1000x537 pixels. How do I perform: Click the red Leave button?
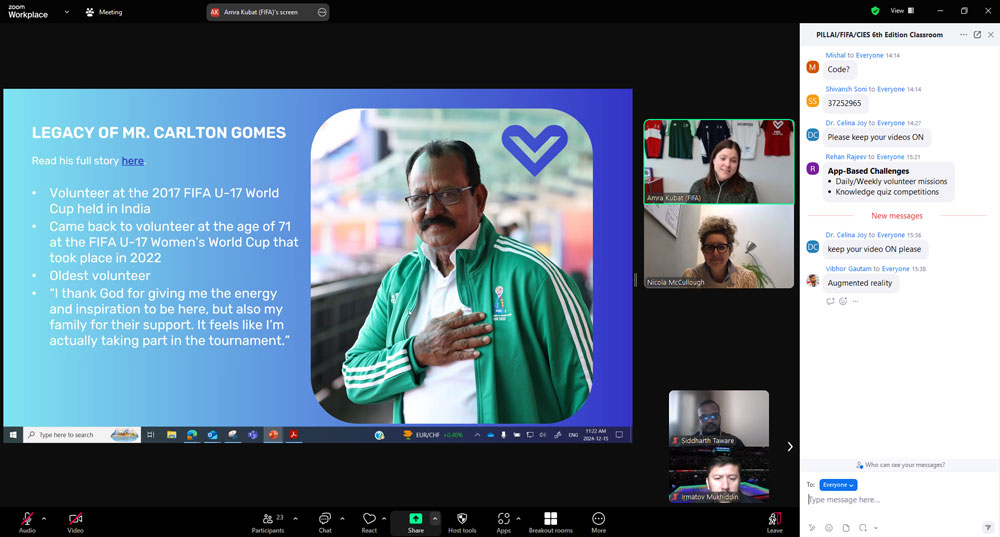774,518
